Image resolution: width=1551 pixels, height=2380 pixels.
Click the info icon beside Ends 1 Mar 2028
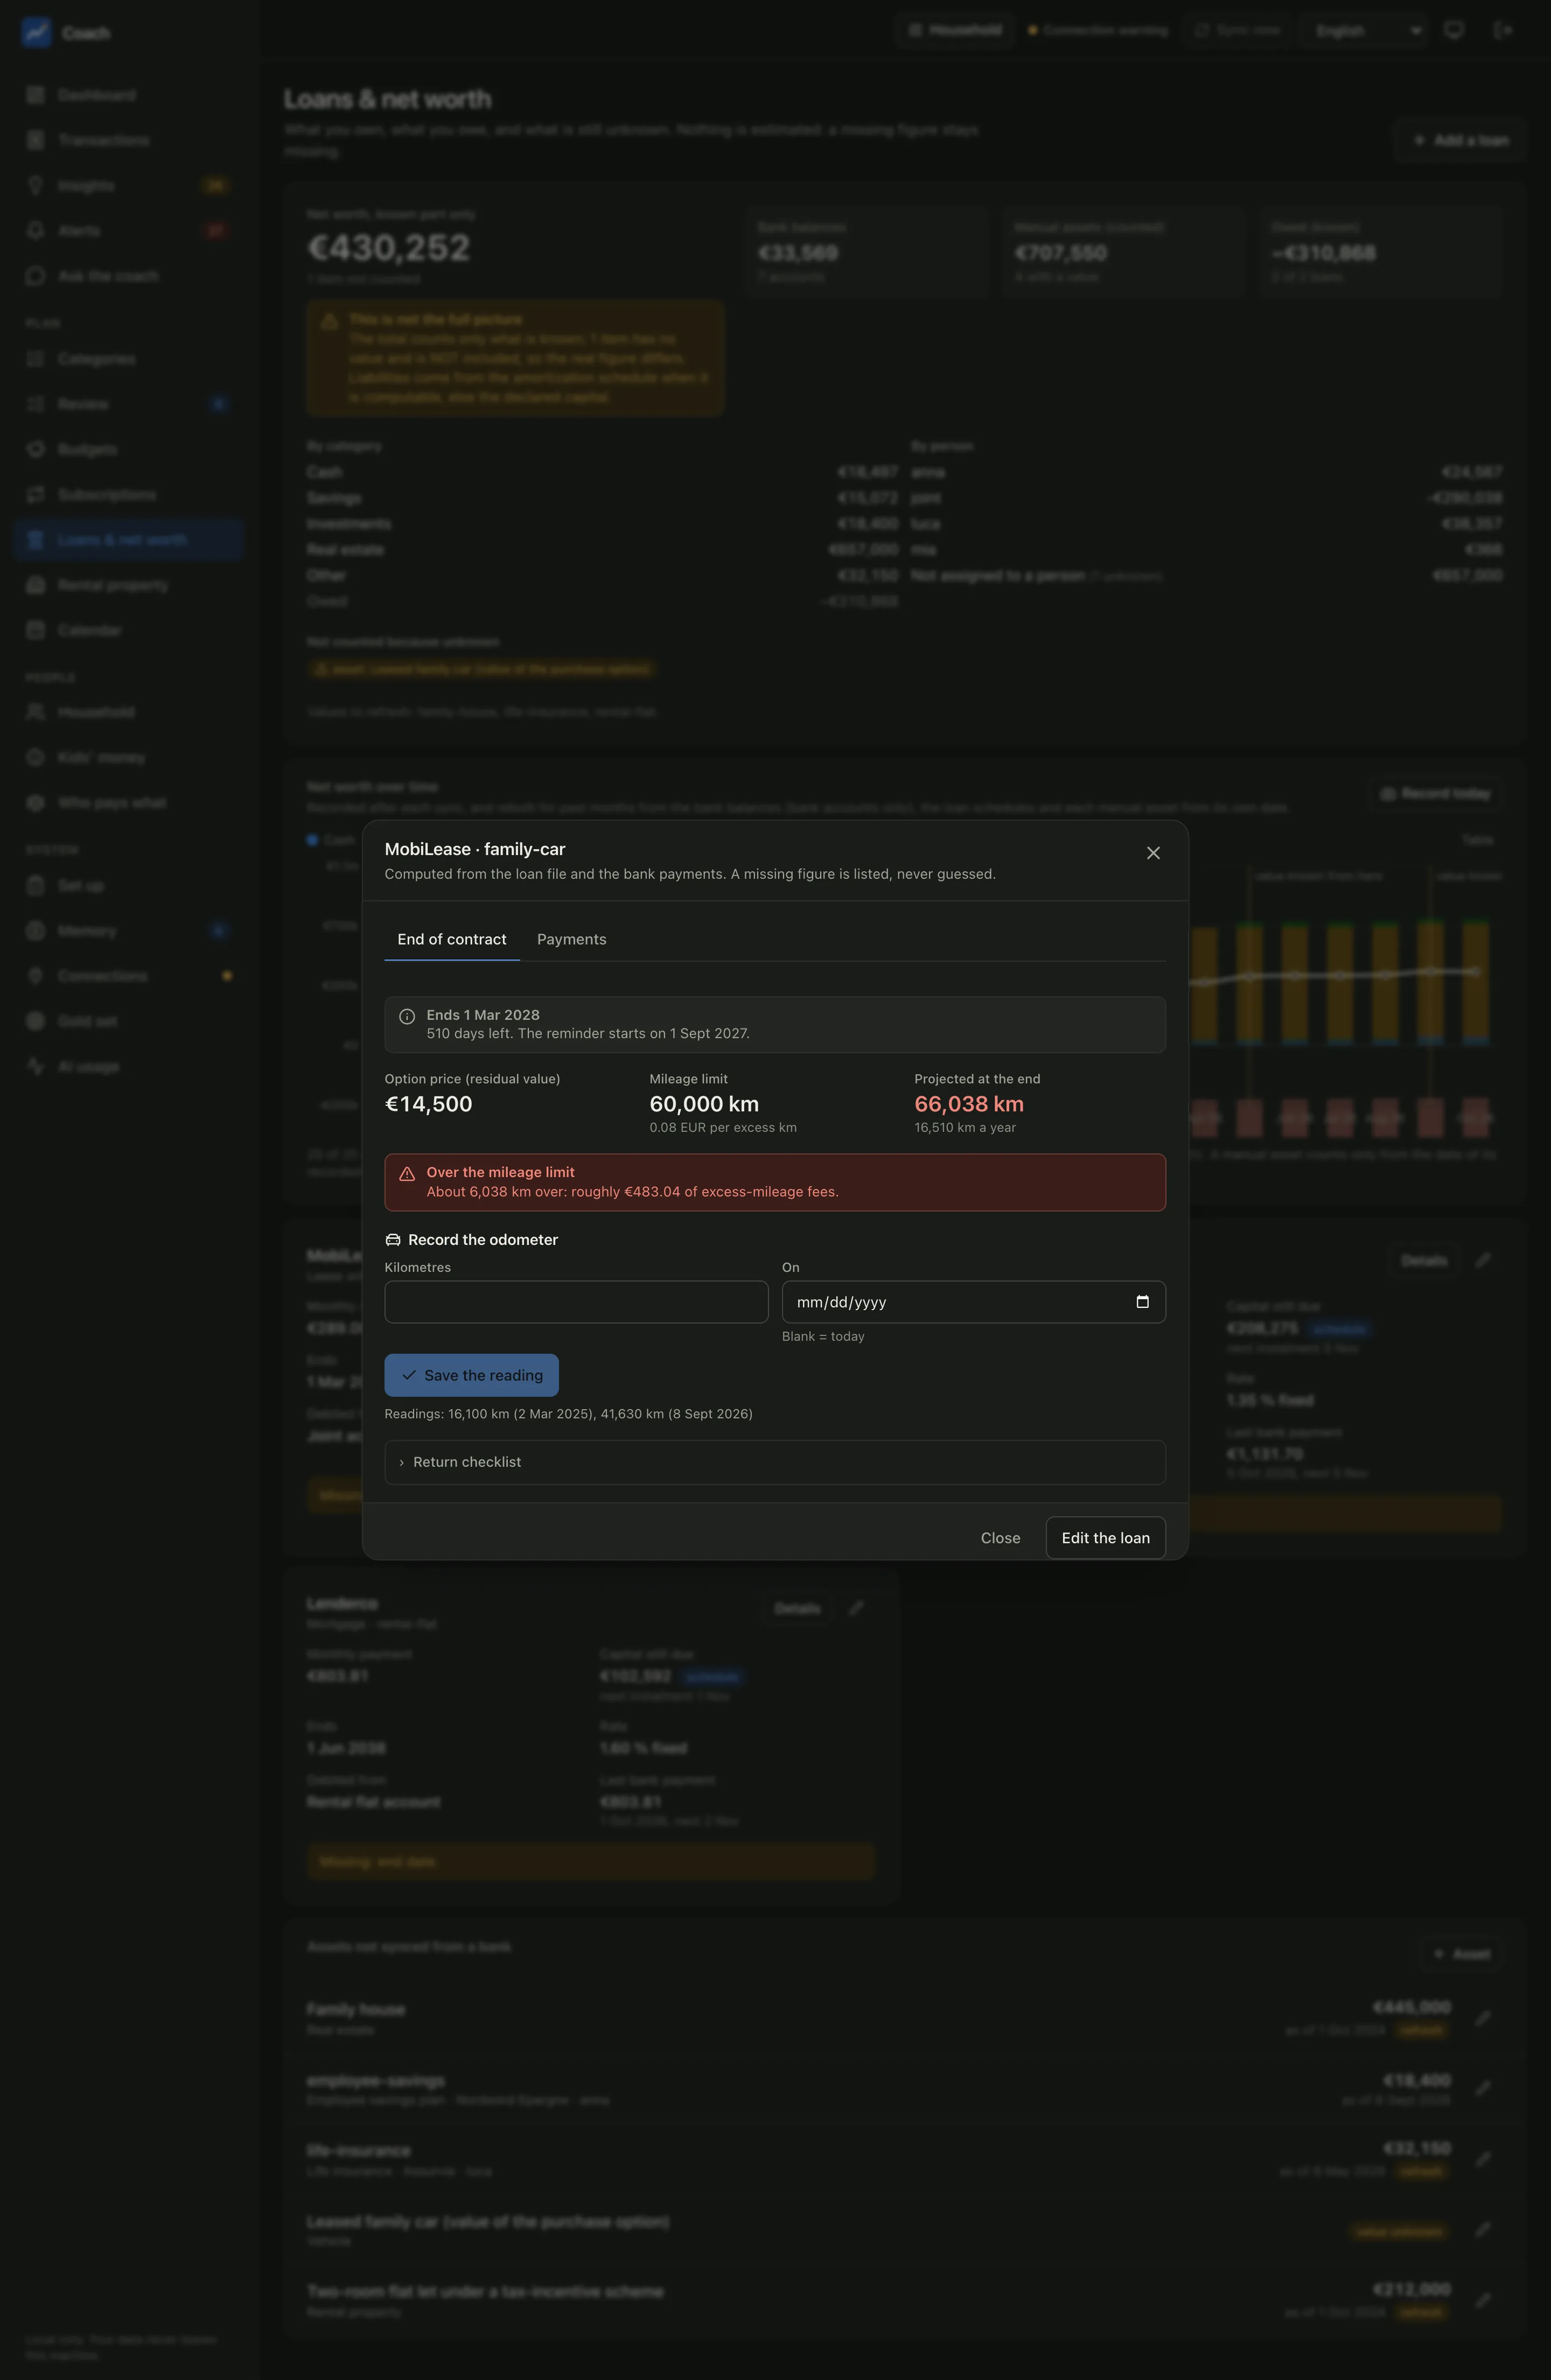tap(407, 1016)
